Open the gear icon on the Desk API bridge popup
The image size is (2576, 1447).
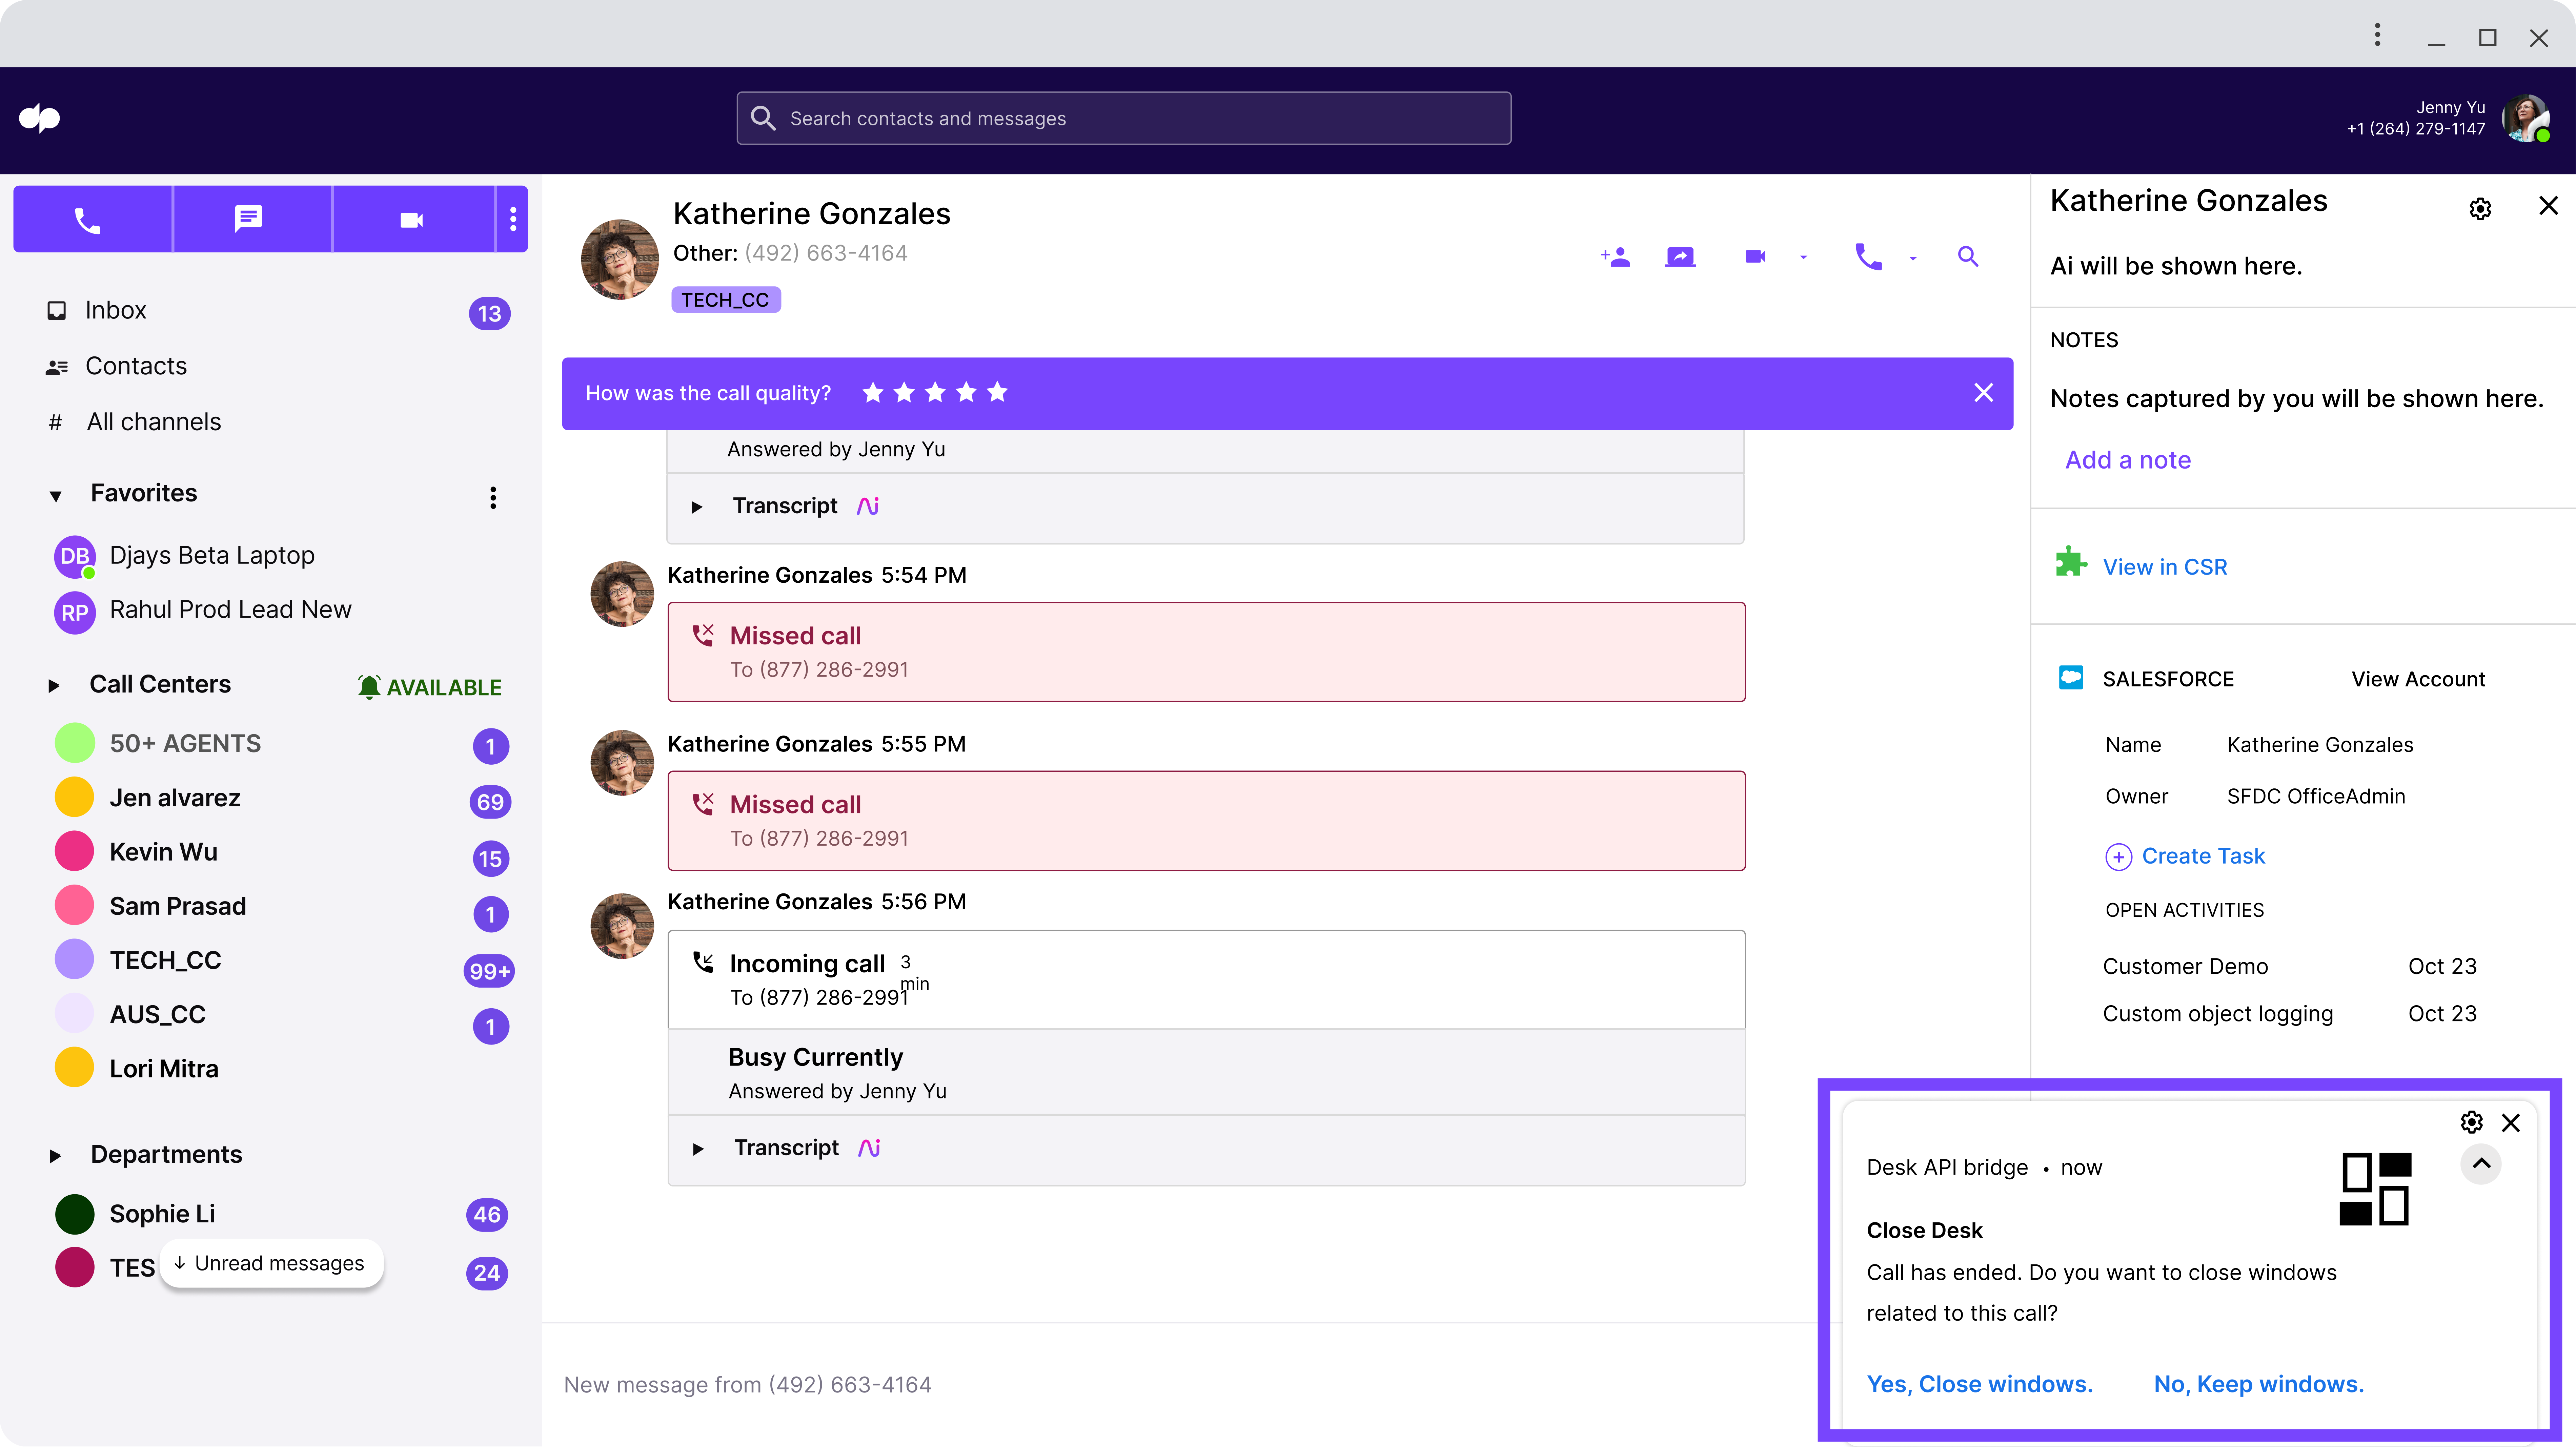(2471, 1122)
